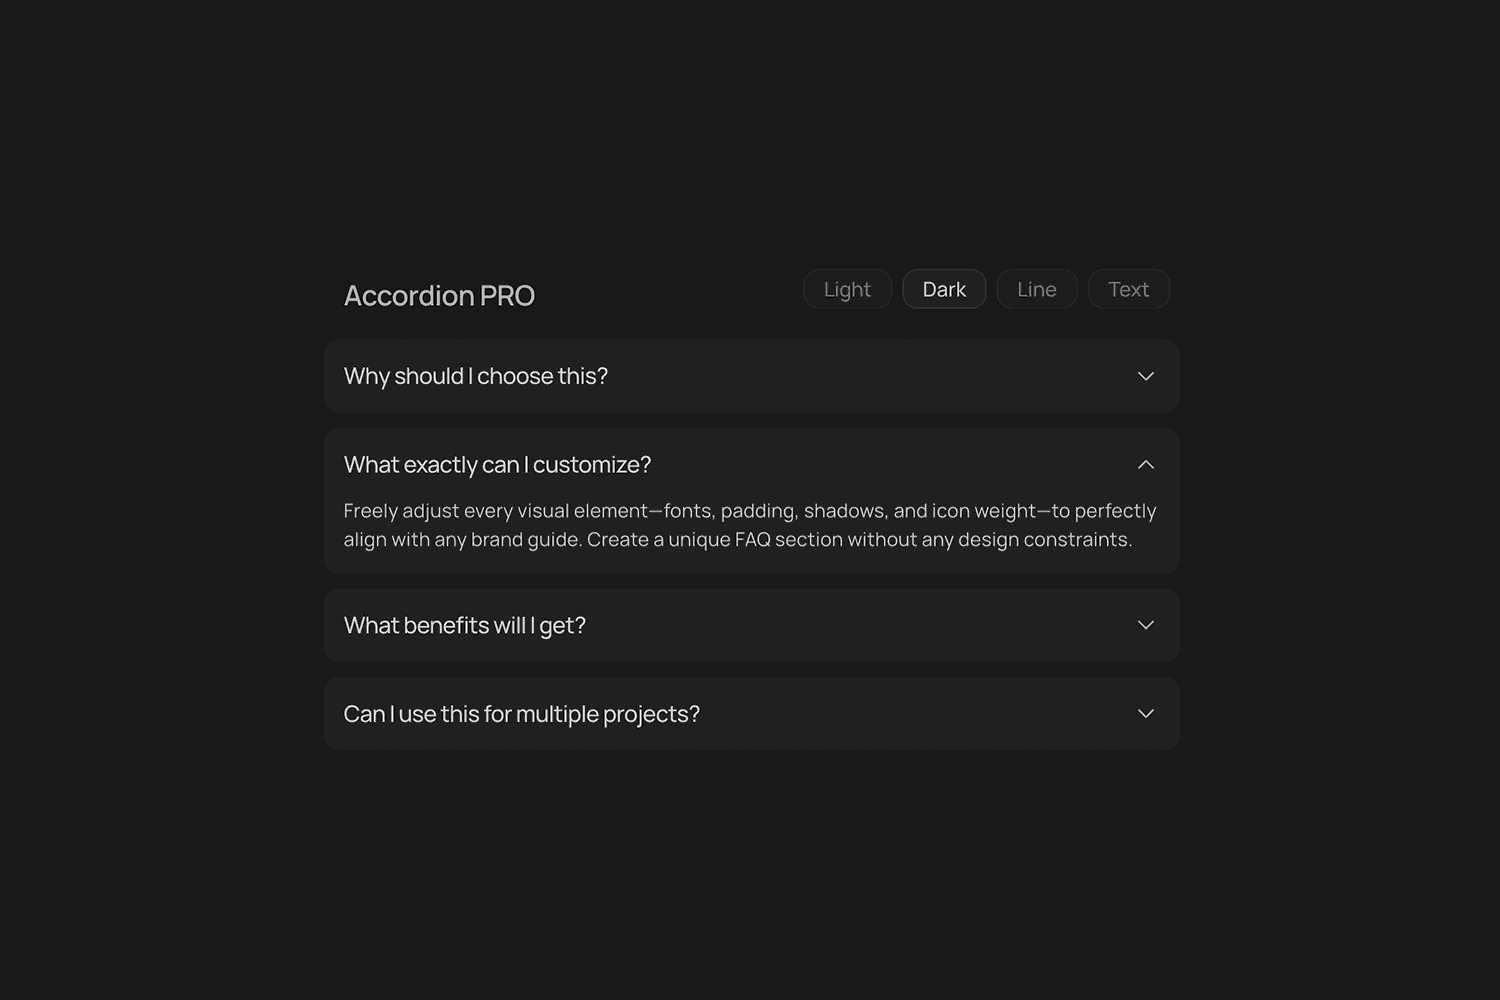
Task: Click the chevron down icon beside 'Why should I choose this?'
Action: (1146, 377)
